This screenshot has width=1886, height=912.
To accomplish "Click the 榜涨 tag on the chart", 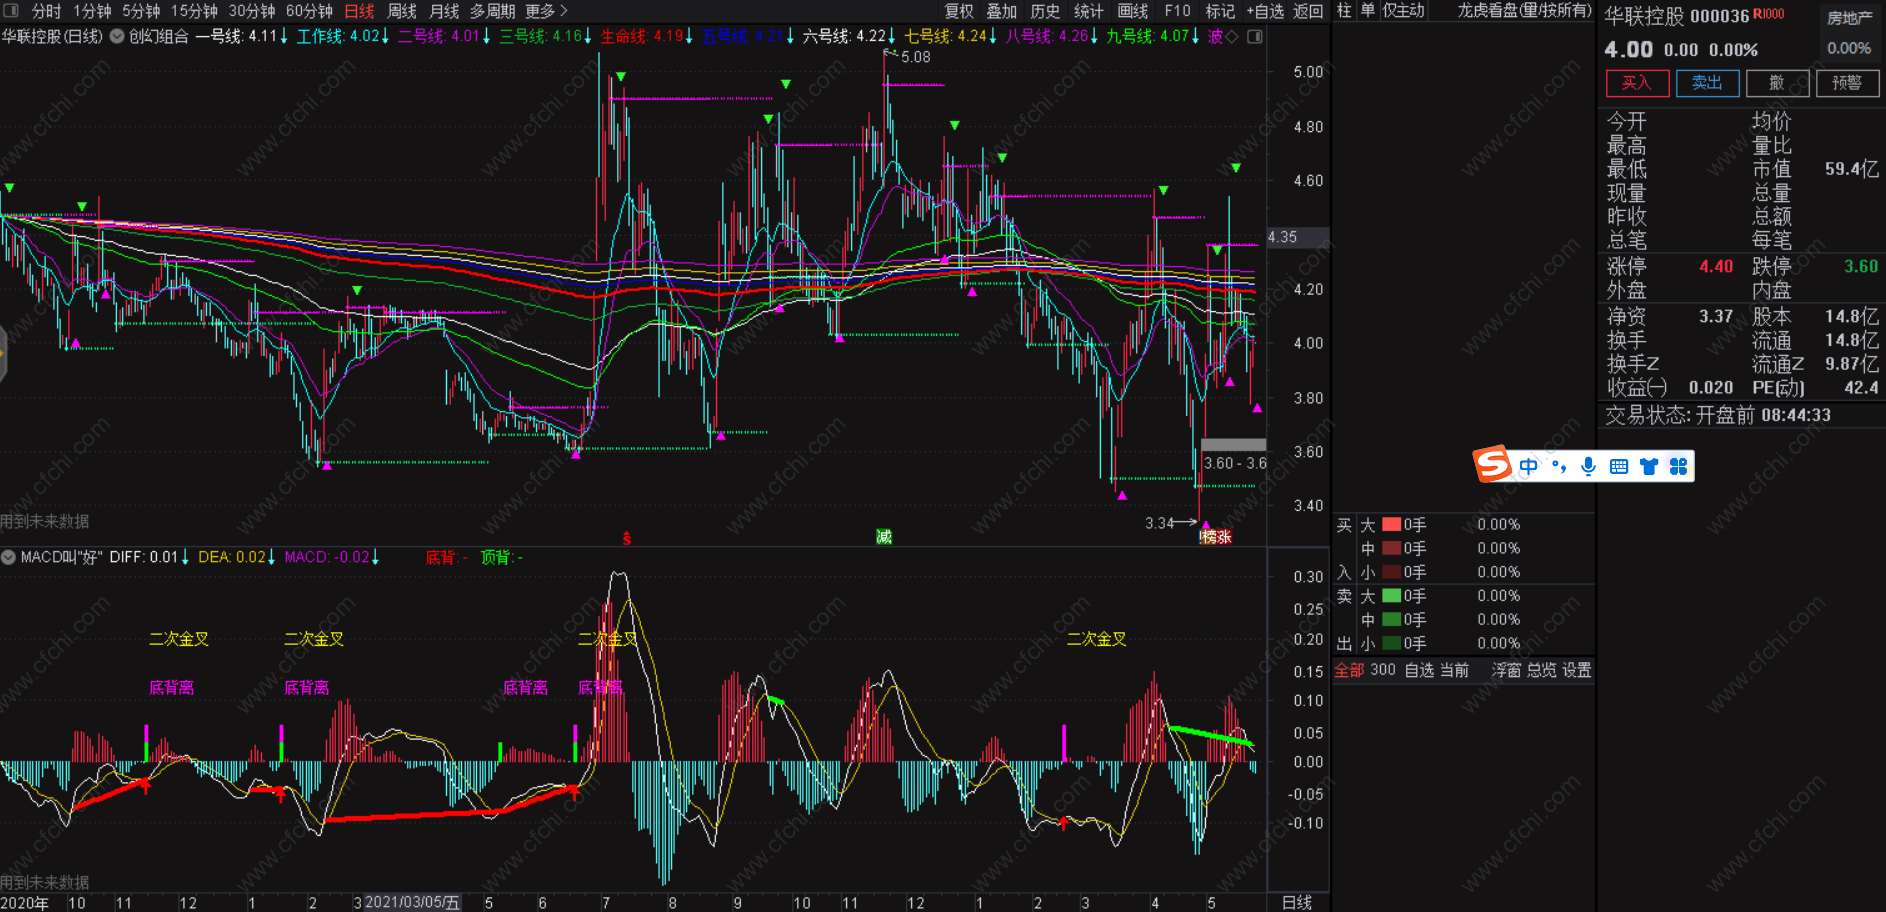I will coord(1216,537).
